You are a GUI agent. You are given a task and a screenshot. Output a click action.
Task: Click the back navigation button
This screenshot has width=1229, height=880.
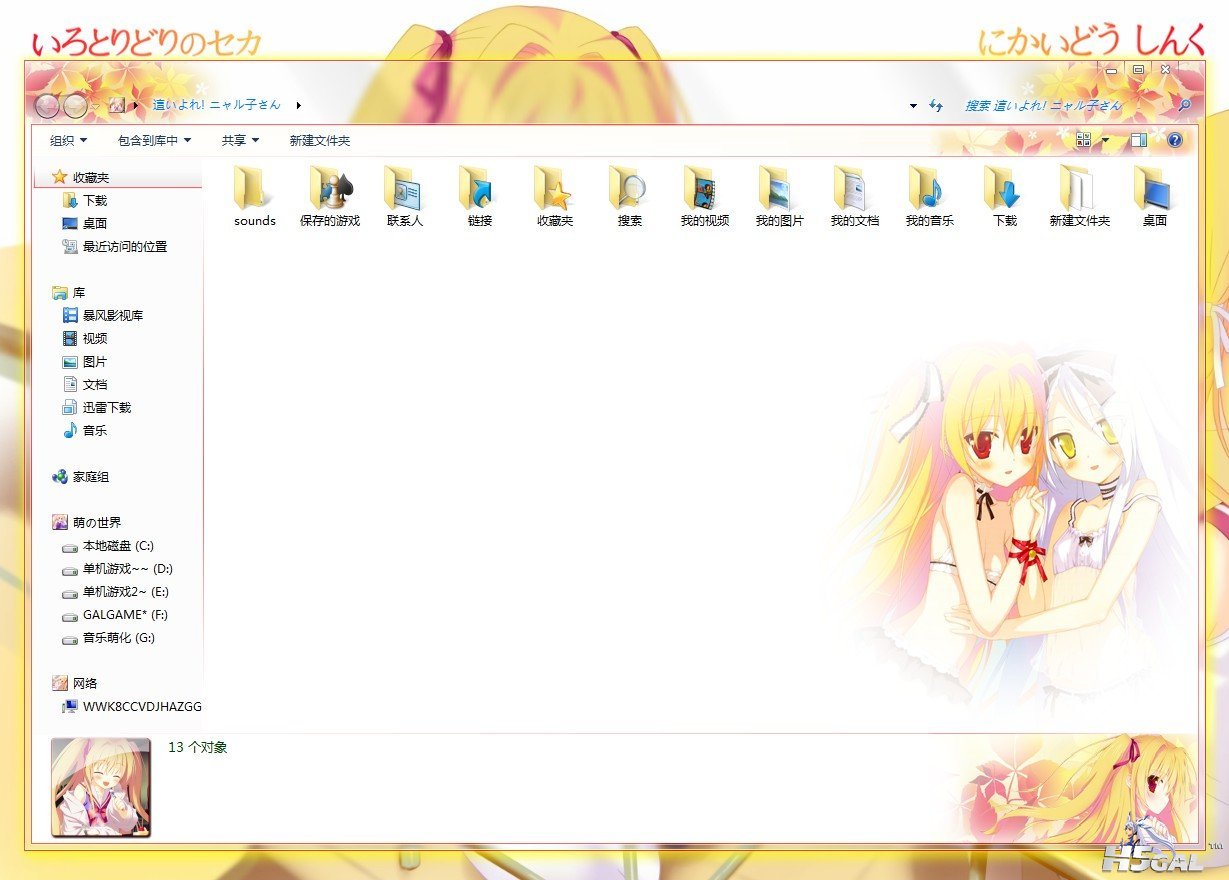tap(47, 105)
